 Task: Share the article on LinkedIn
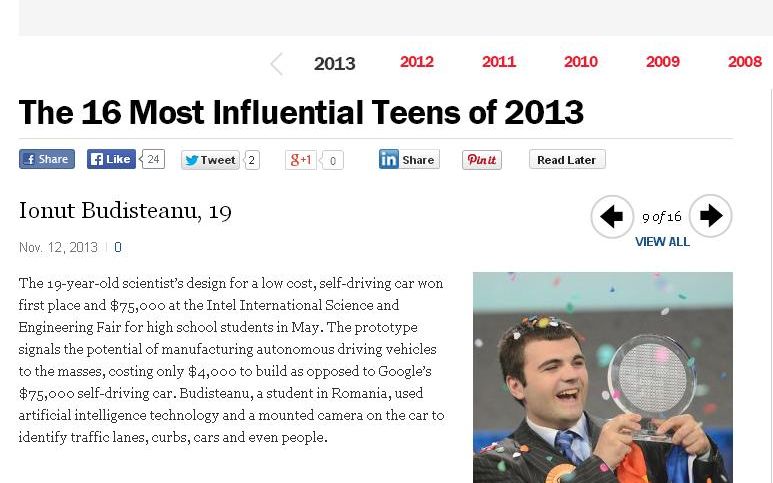(x=408, y=160)
